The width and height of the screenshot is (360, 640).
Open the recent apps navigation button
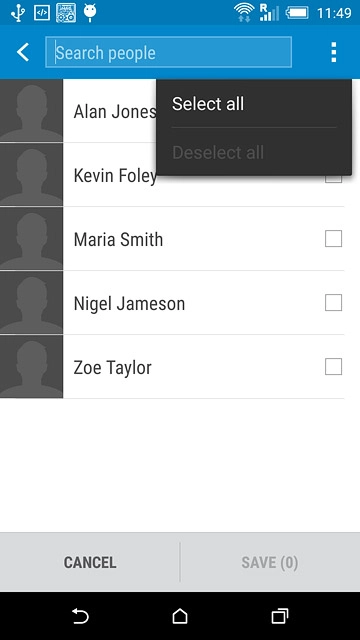(x=280, y=616)
